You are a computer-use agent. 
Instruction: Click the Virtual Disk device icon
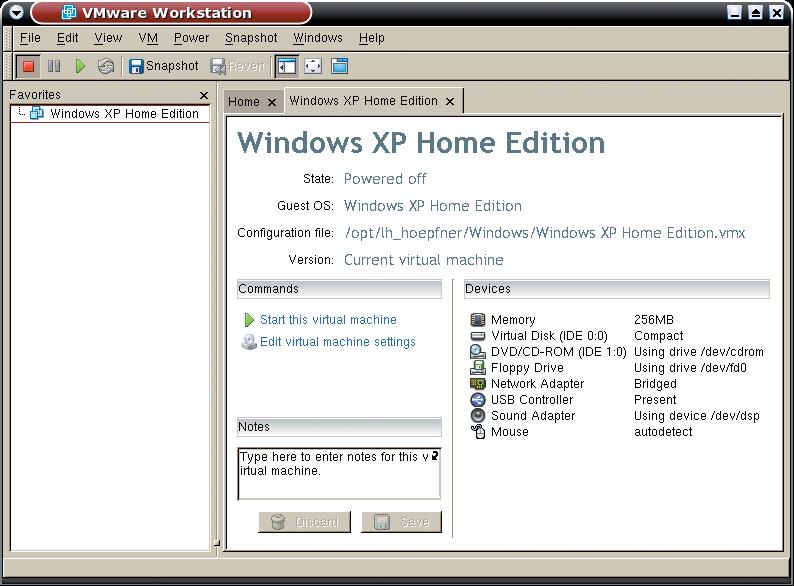(478, 336)
